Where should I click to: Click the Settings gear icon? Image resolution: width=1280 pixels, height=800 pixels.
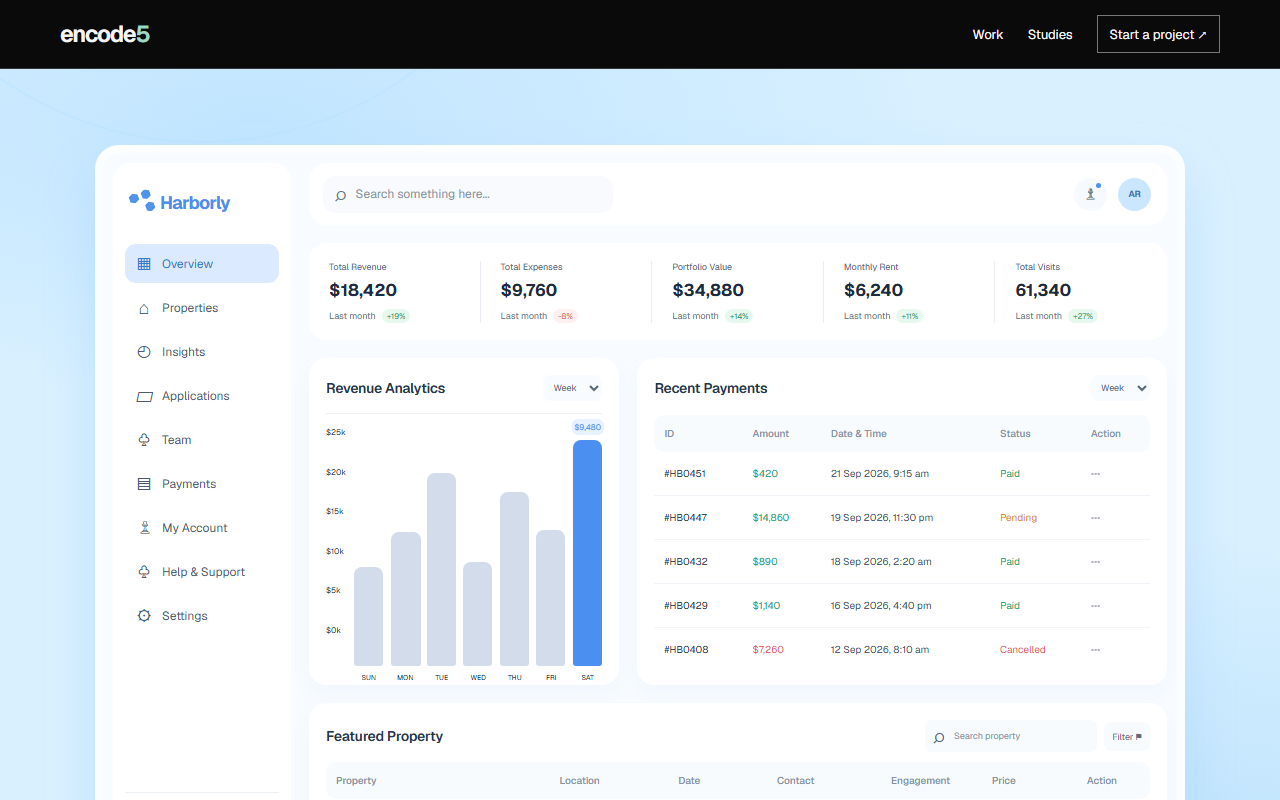(144, 616)
